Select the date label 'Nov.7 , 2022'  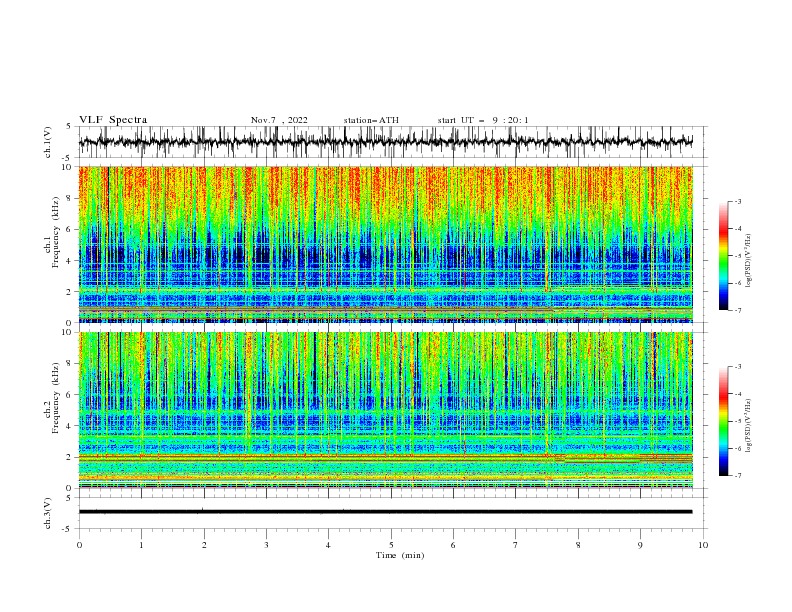pyautogui.click(x=279, y=120)
